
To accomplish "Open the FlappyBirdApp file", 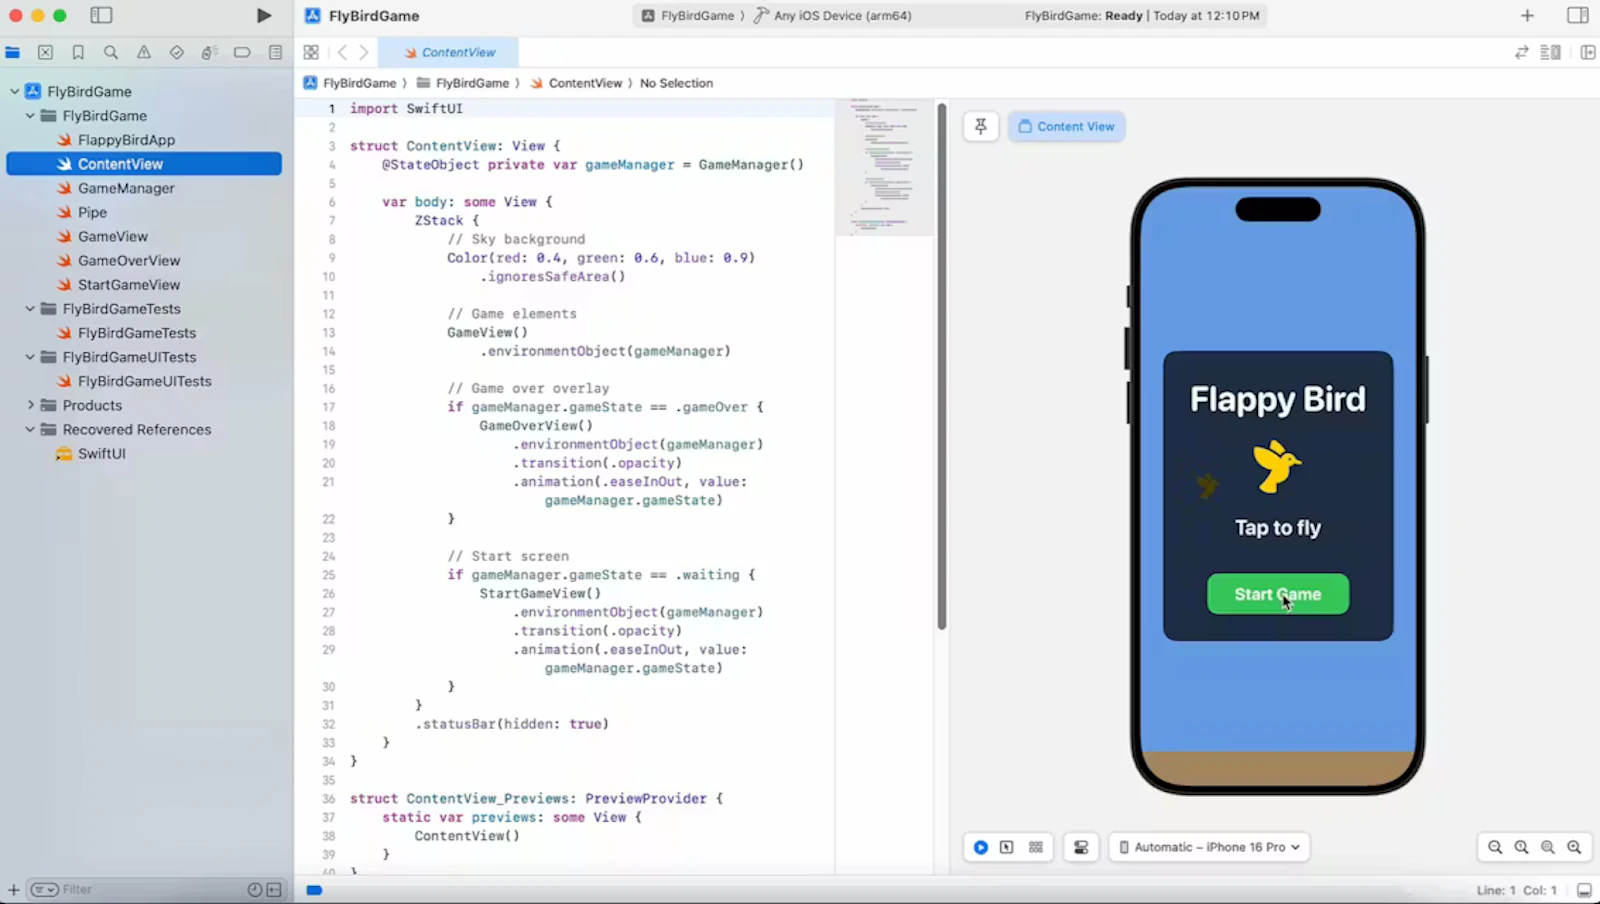I will pyautogui.click(x=126, y=140).
